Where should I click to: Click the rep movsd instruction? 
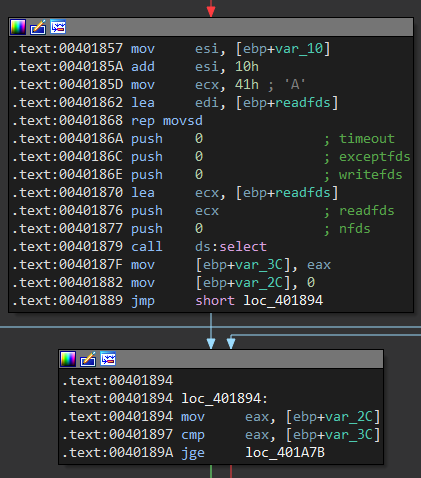point(167,121)
